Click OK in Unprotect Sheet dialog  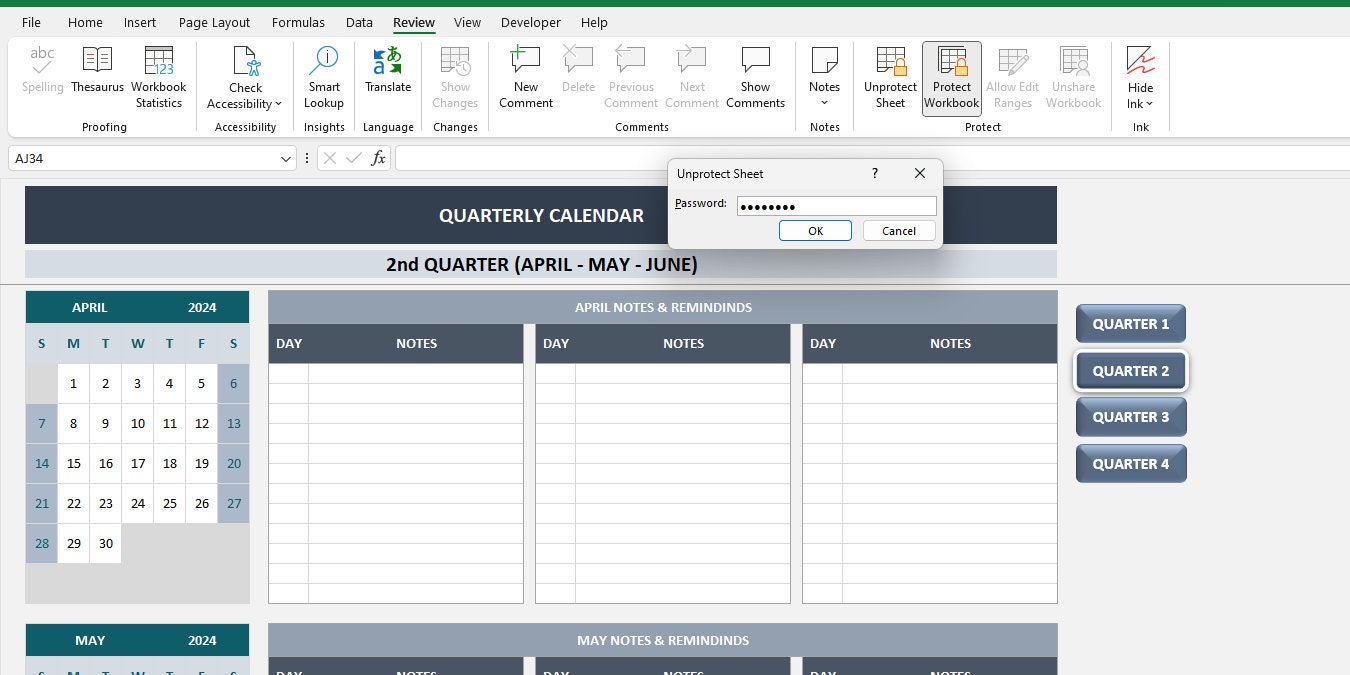click(x=815, y=231)
